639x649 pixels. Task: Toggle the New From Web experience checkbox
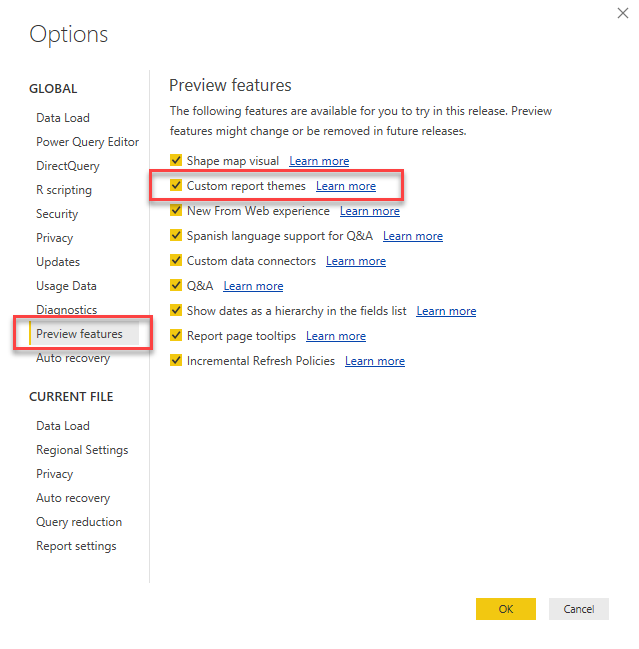[176, 211]
